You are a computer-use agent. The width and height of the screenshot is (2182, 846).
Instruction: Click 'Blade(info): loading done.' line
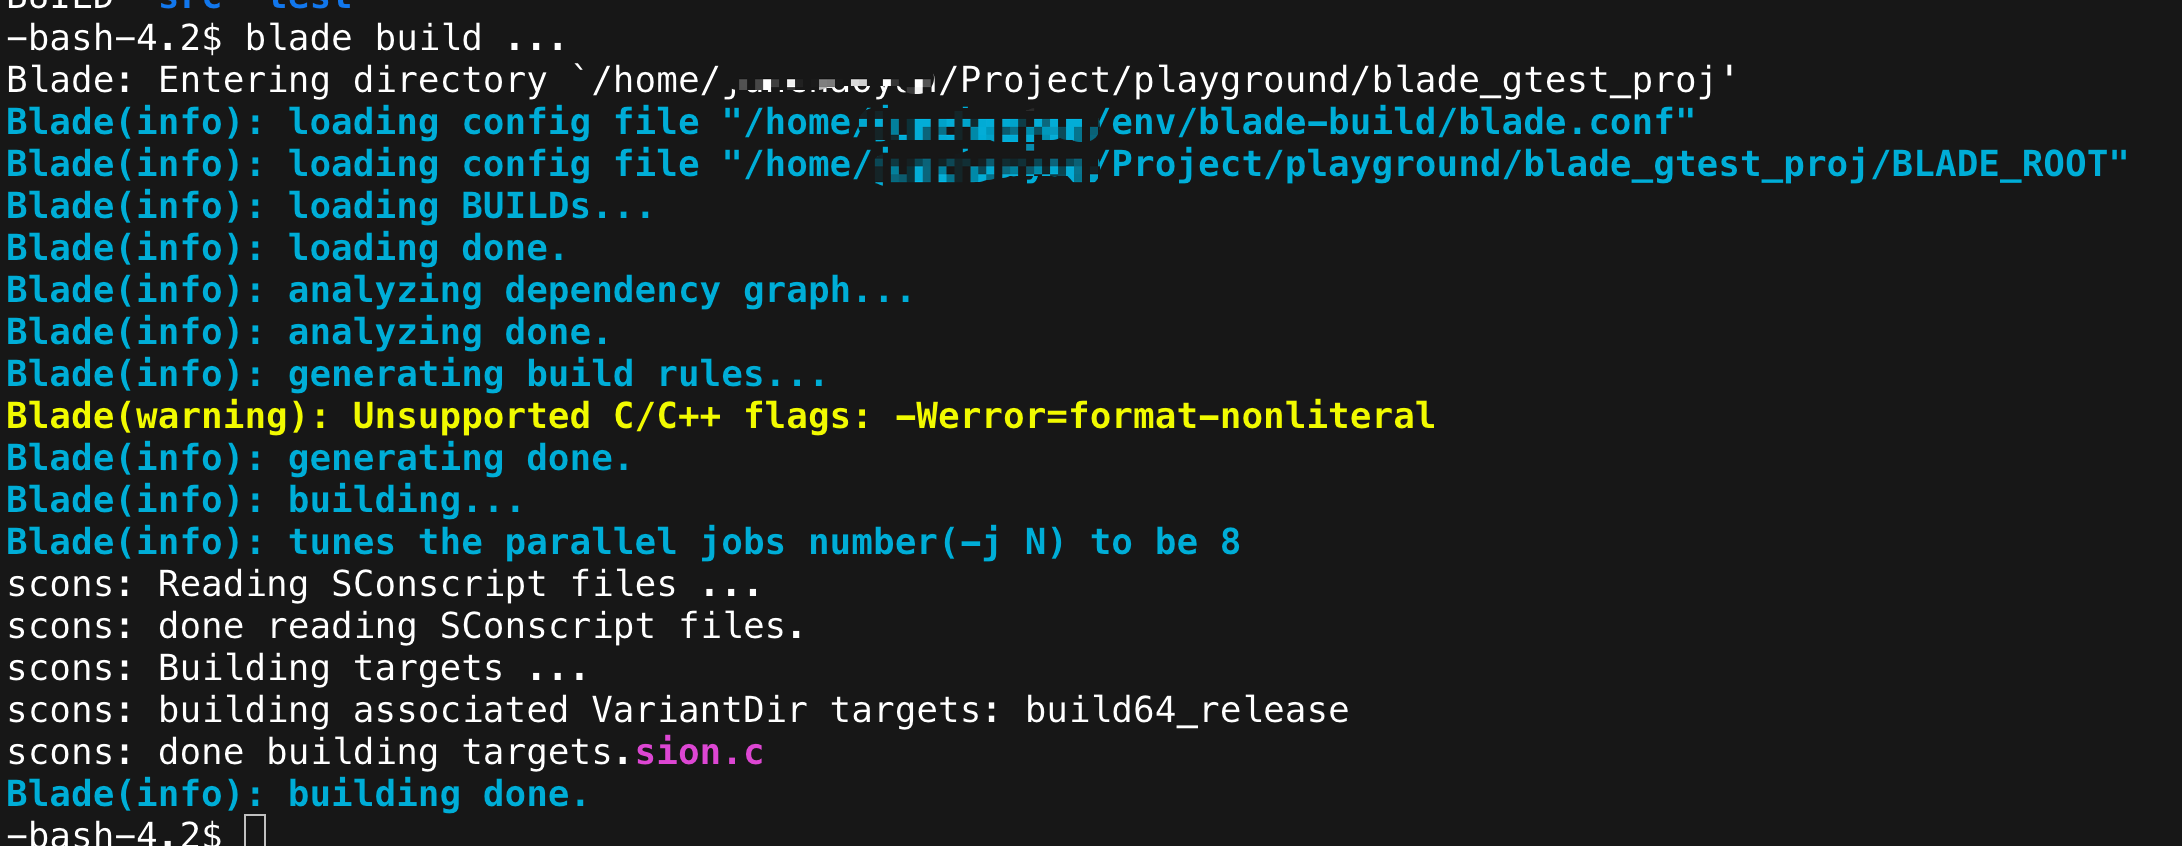(287, 248)
